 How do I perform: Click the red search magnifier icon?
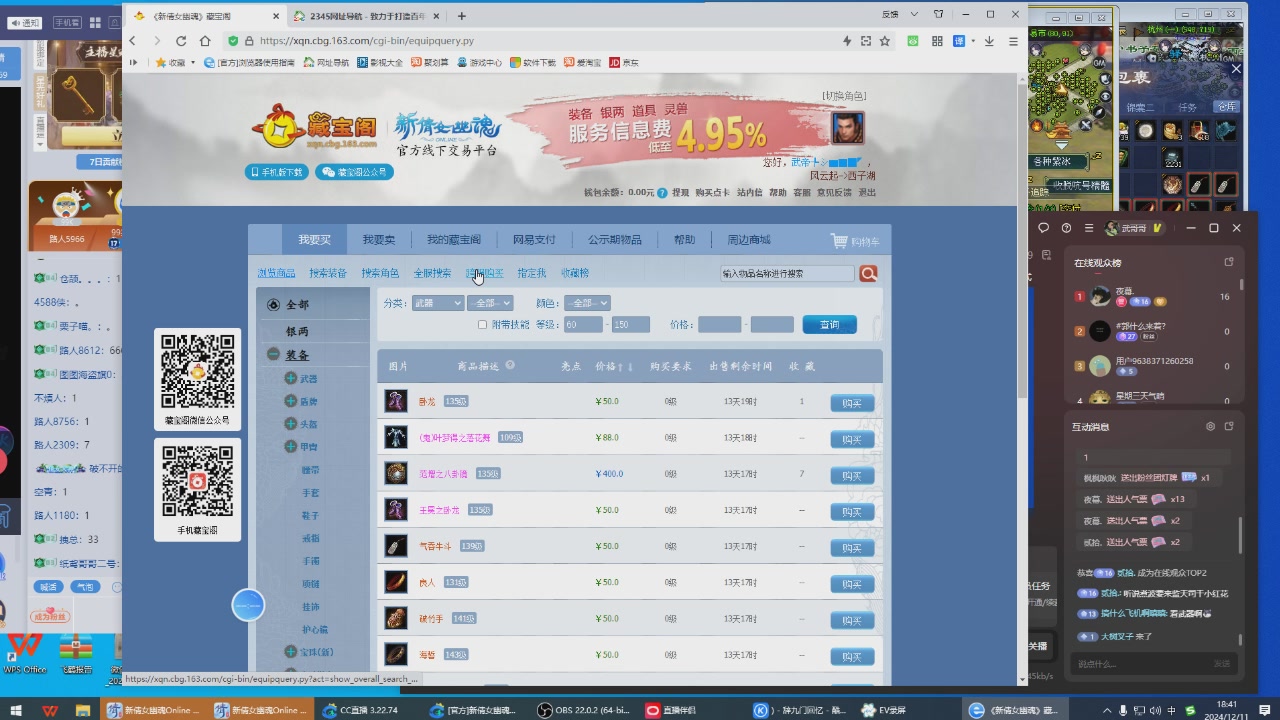pyautogui.click(x=868, y=273)
